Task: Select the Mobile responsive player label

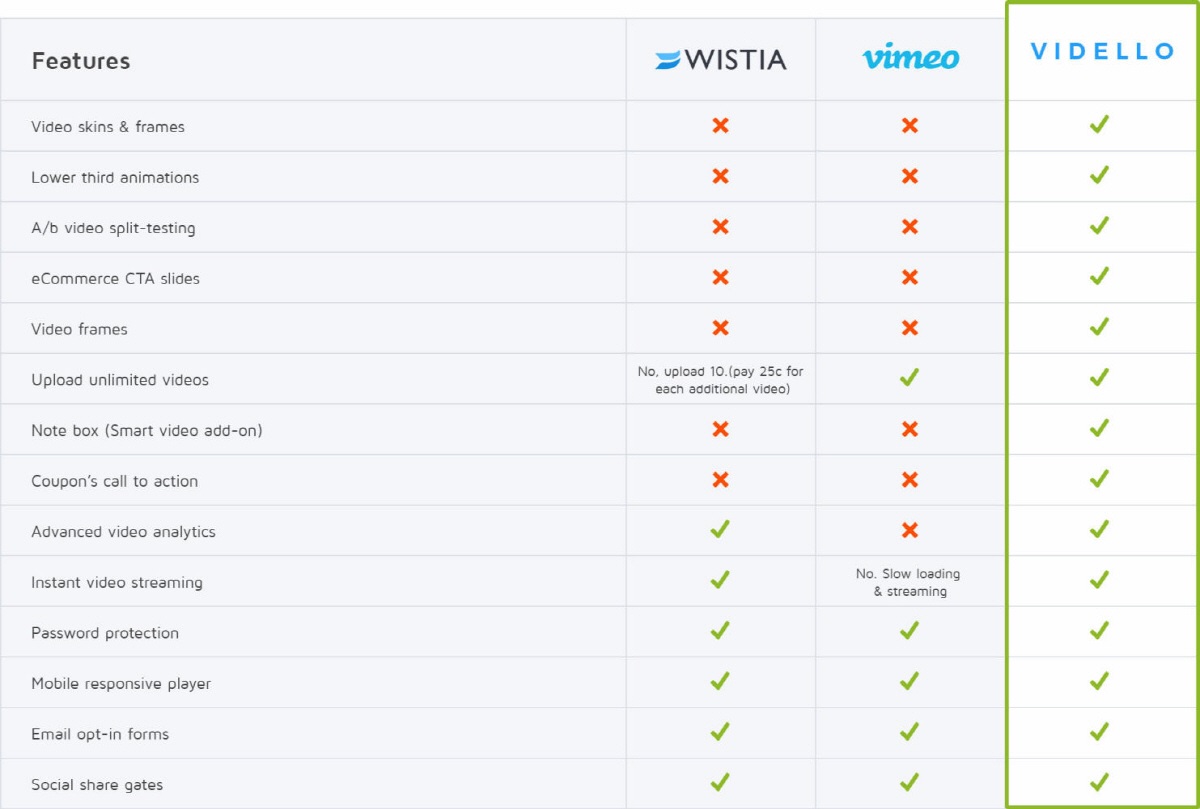Action: point(121,684)
